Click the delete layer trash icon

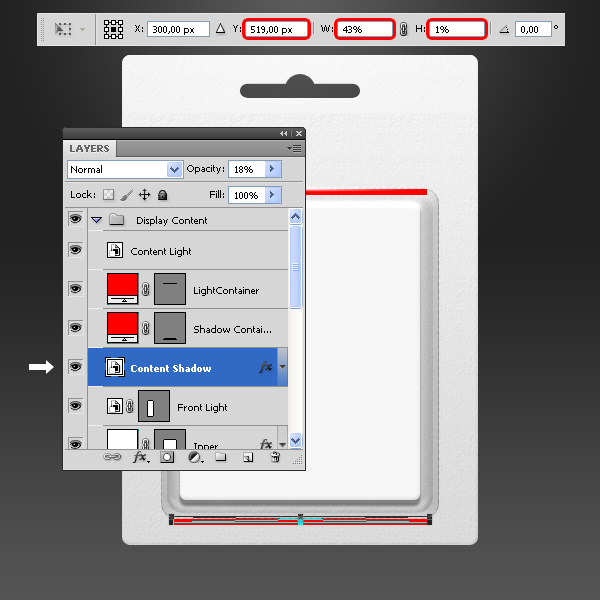tap(275, 457)
